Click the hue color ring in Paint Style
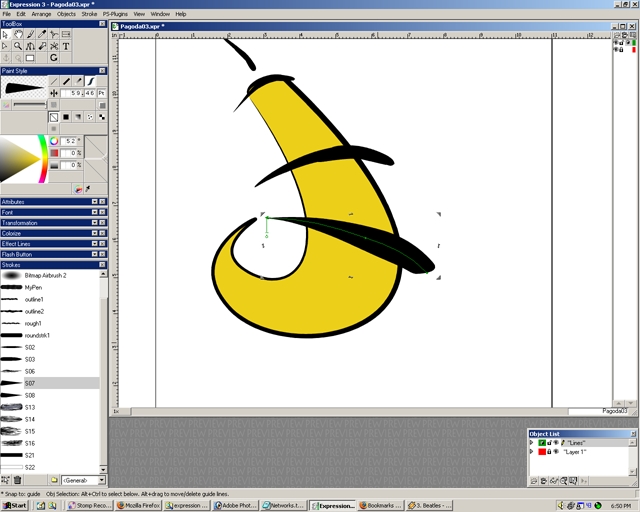The image size is (640, 512). (42, 159)
